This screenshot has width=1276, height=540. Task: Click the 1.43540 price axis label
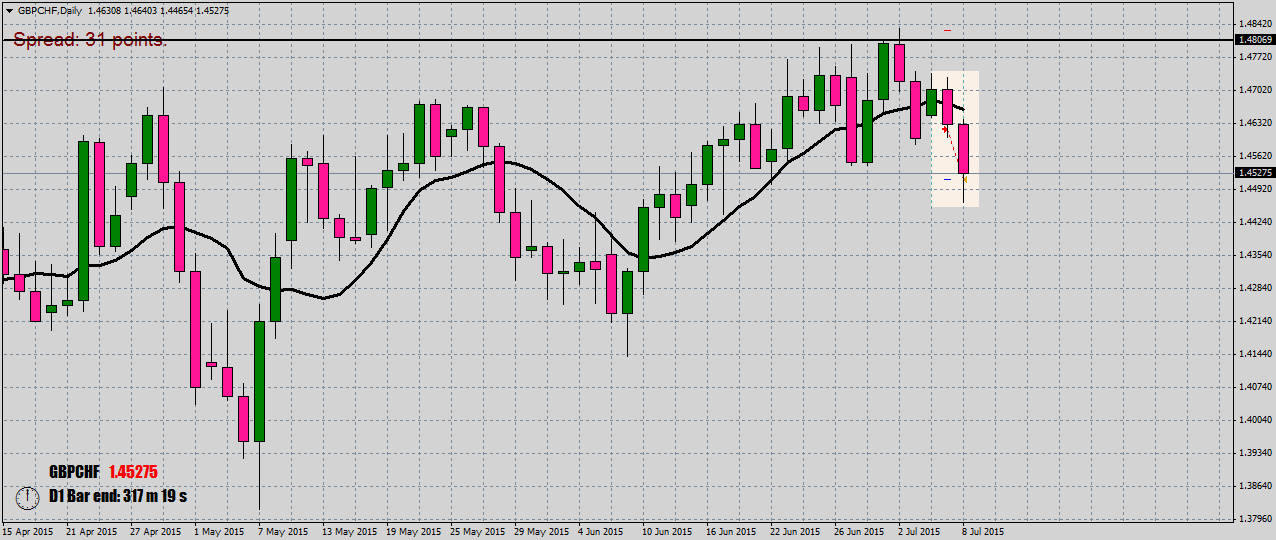(x=1255, y=254)
